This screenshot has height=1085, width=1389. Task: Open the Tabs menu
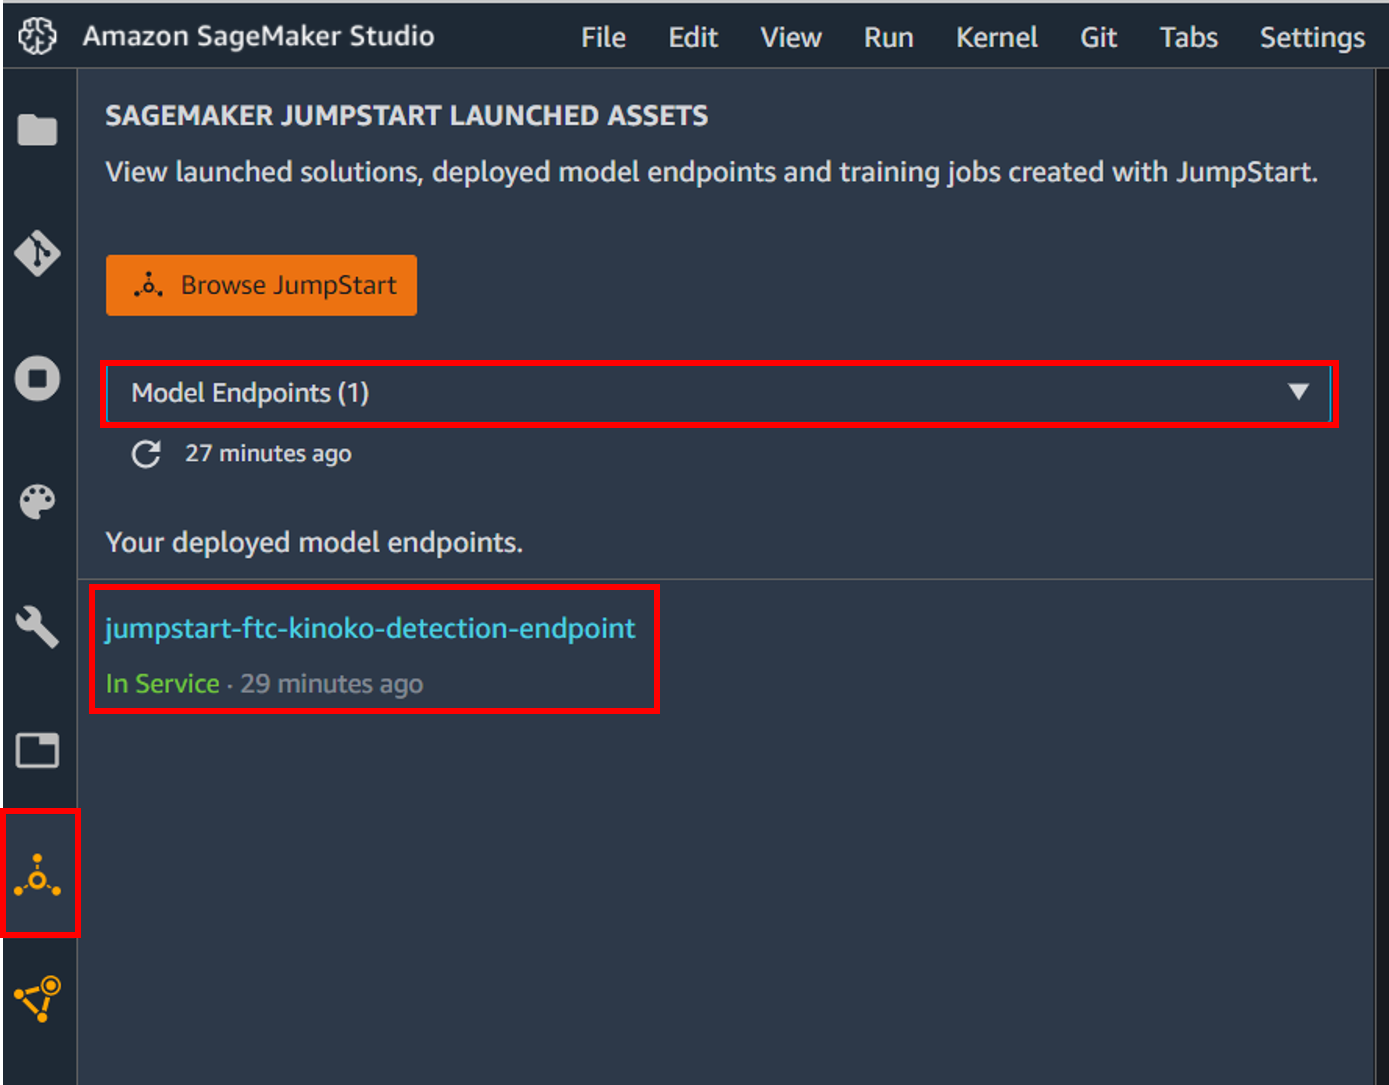1188,37
